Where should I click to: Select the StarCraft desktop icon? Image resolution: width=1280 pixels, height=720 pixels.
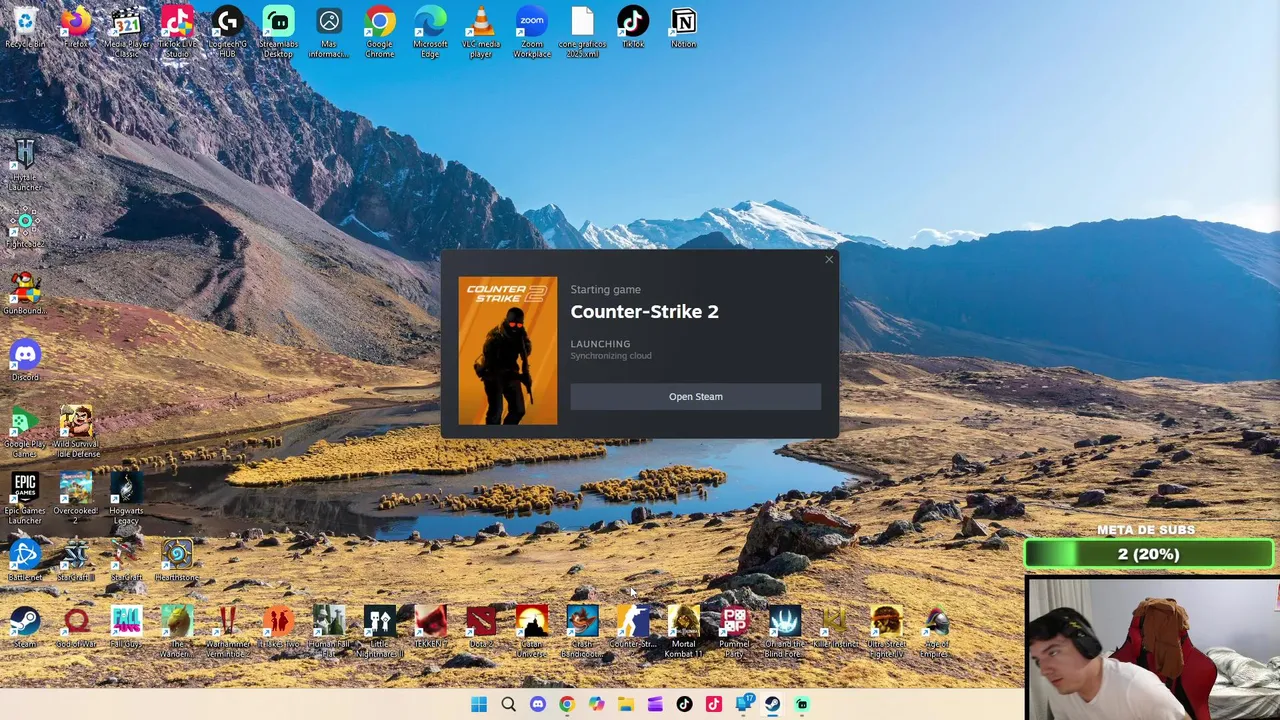point(126,561)
